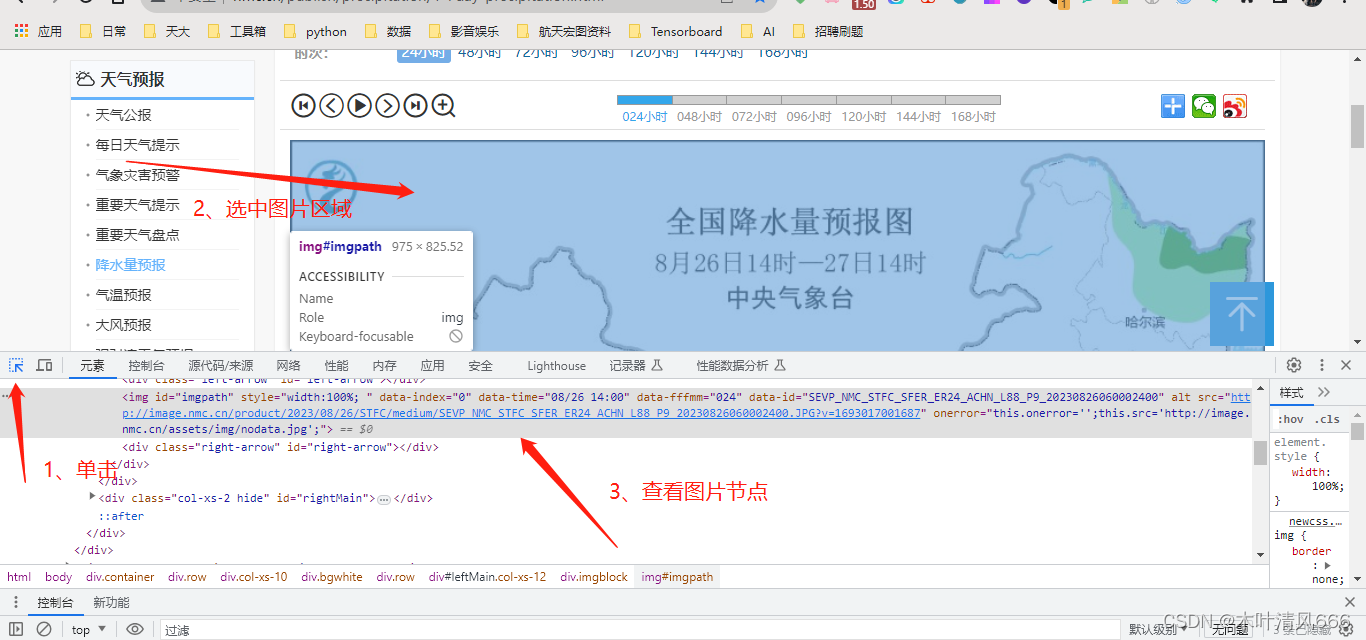Show more styles panel tabs chevron
Screen dimensions: 1366x640
1324,392
